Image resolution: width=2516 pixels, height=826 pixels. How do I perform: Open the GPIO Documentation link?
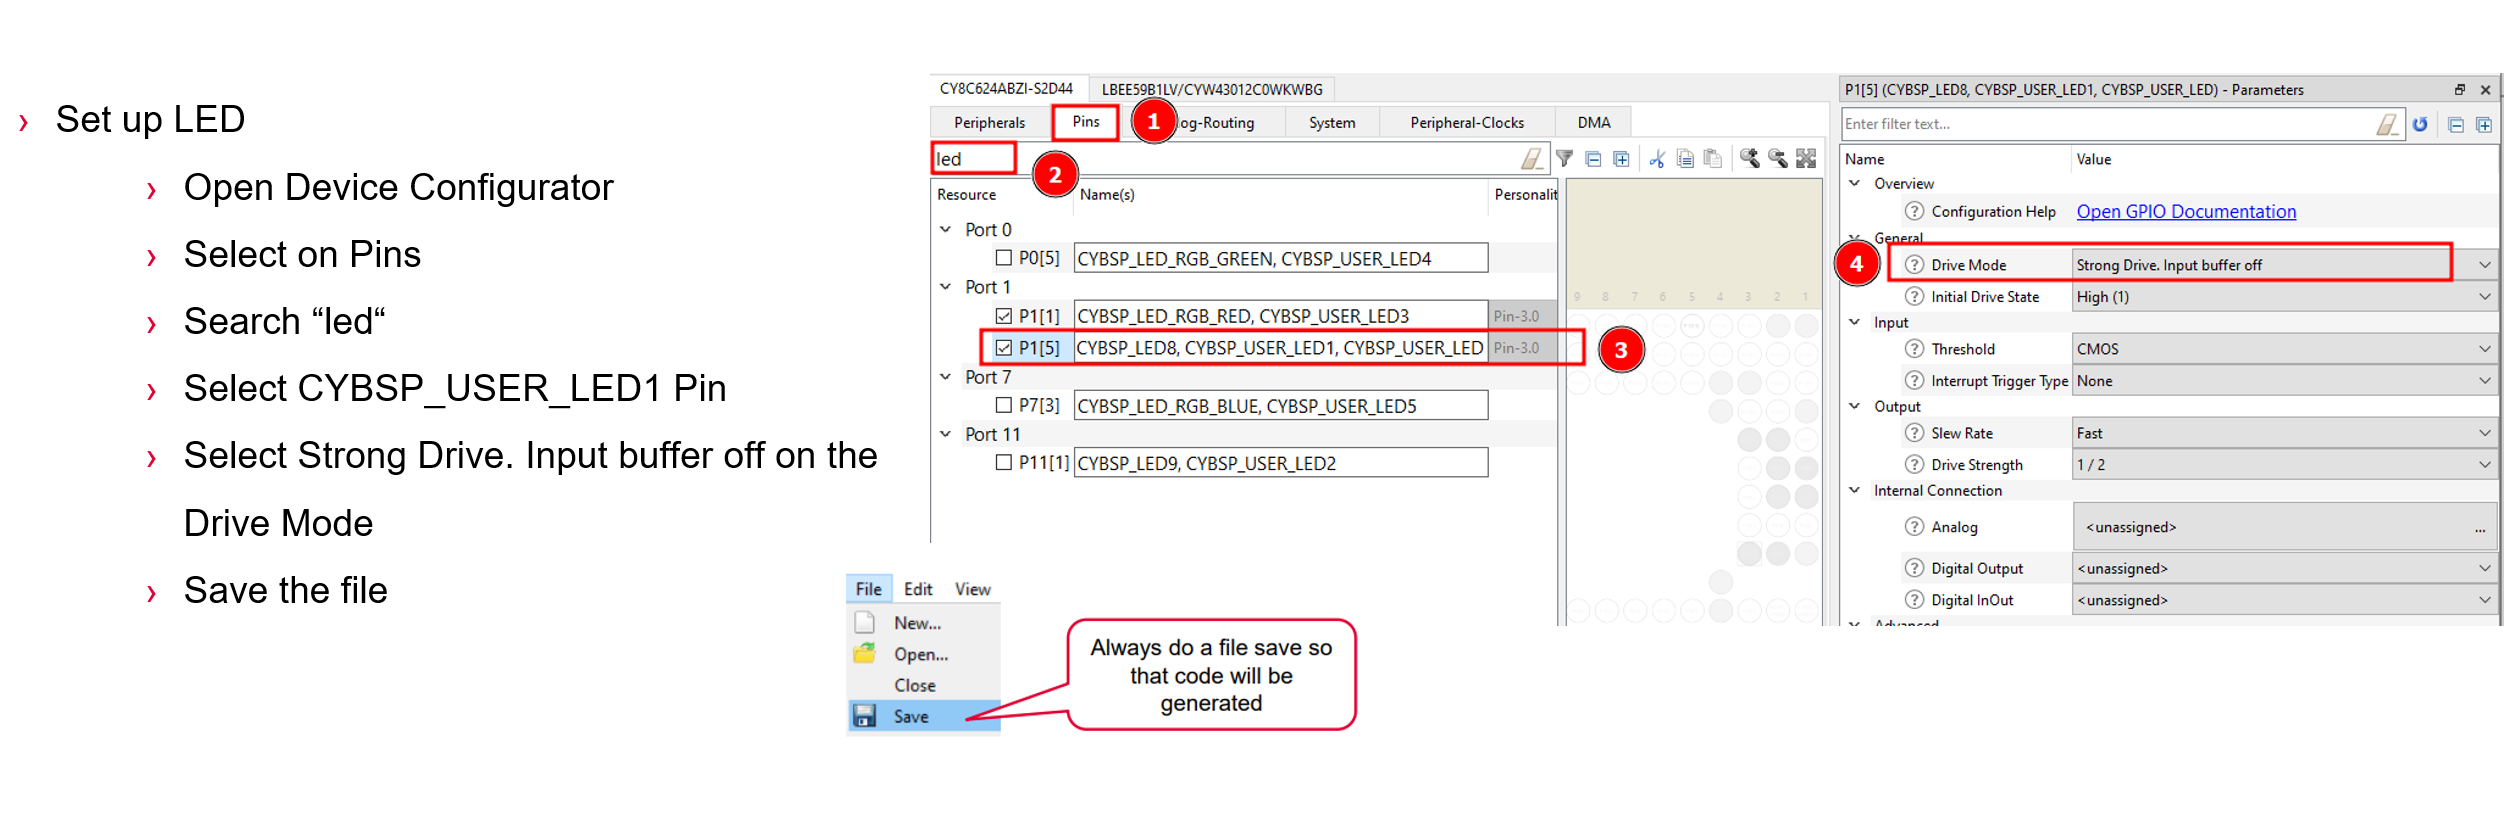pos(2186,212)
